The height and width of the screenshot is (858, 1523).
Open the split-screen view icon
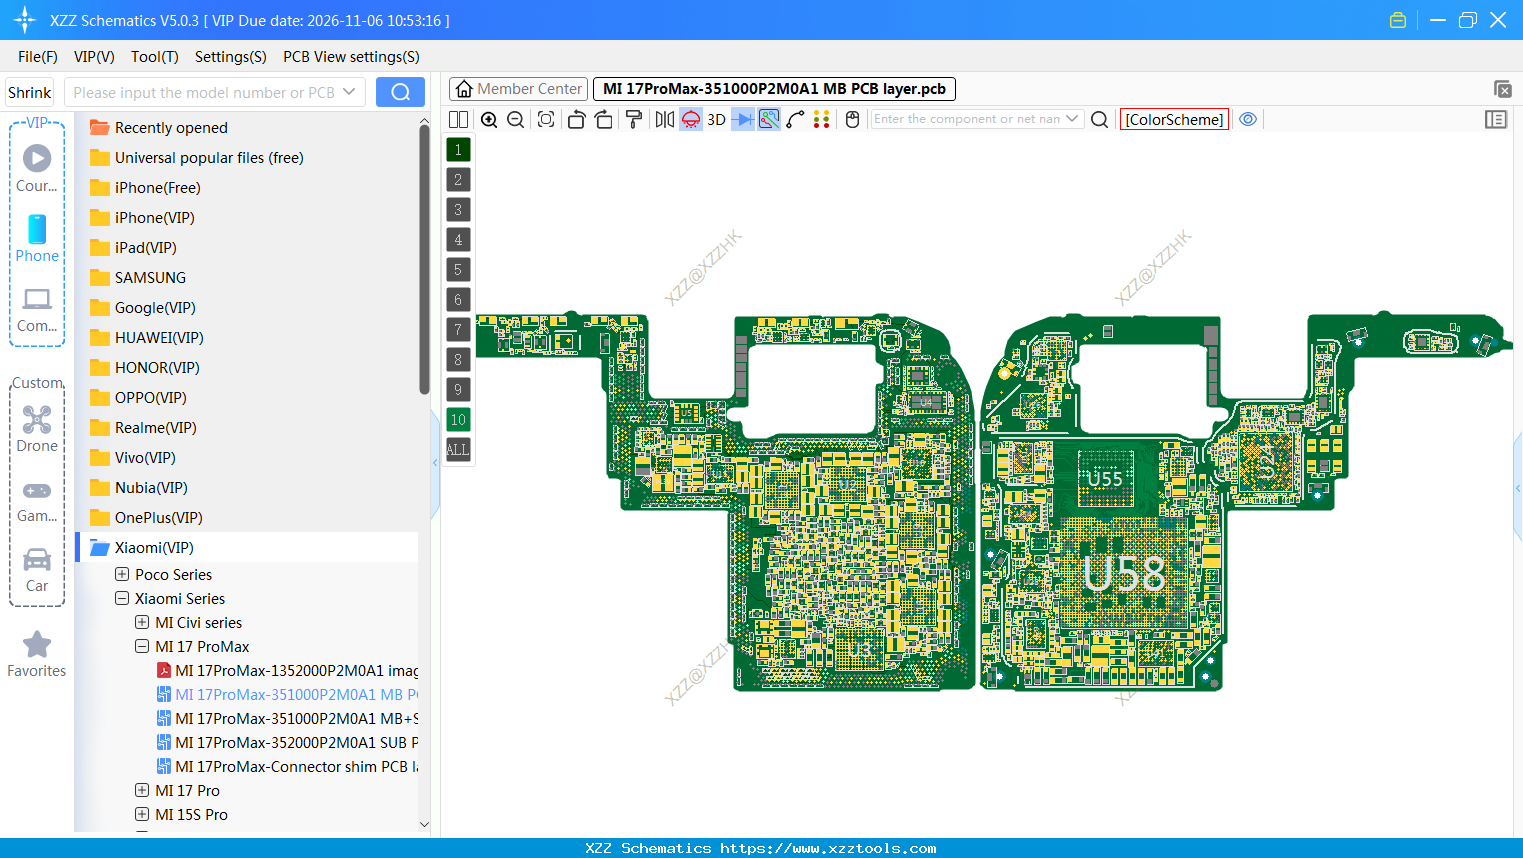coord(458,119)
